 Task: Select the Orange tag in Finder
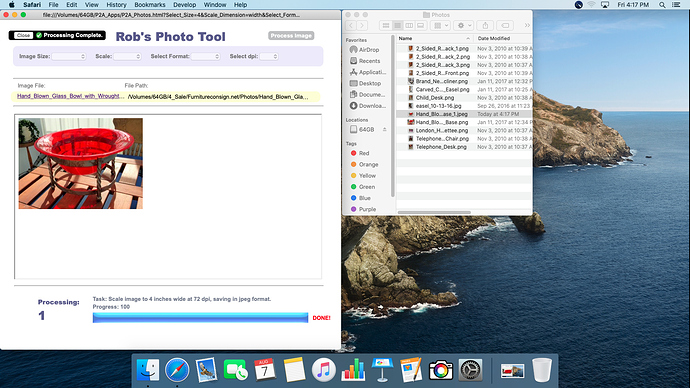364,164
